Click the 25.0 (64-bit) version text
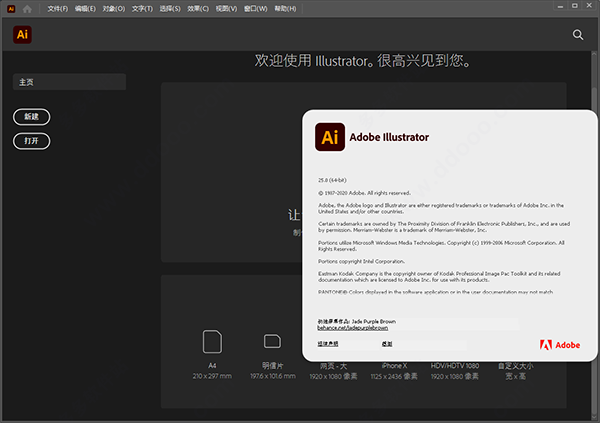 tap(332, 180)
